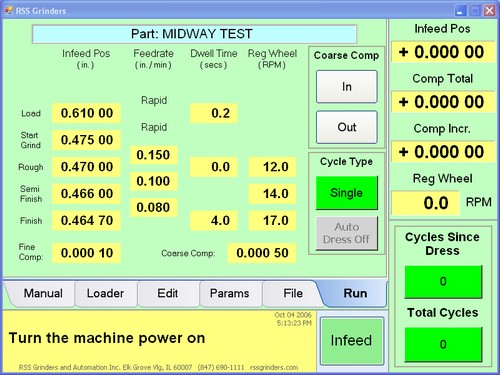Select feedrate field 0.100
Screen dimensions: 500x375
coord(153,181)
